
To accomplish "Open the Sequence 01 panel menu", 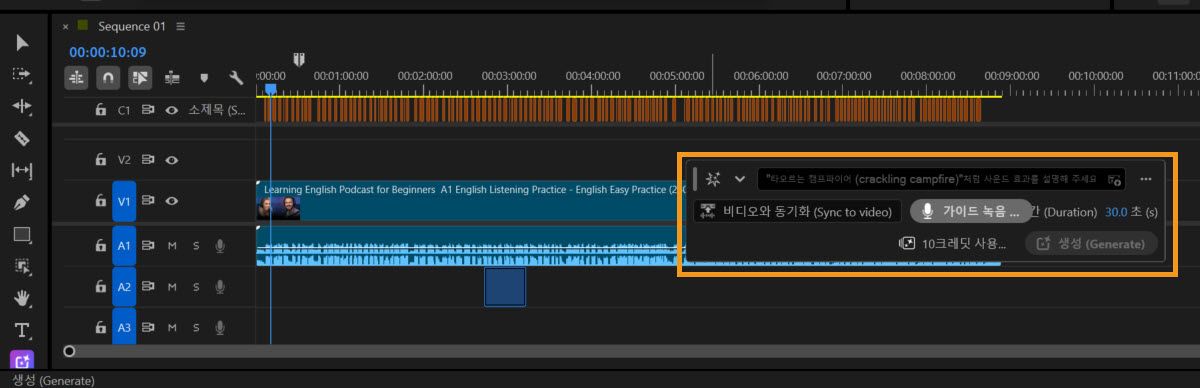I will pos(179,26).
